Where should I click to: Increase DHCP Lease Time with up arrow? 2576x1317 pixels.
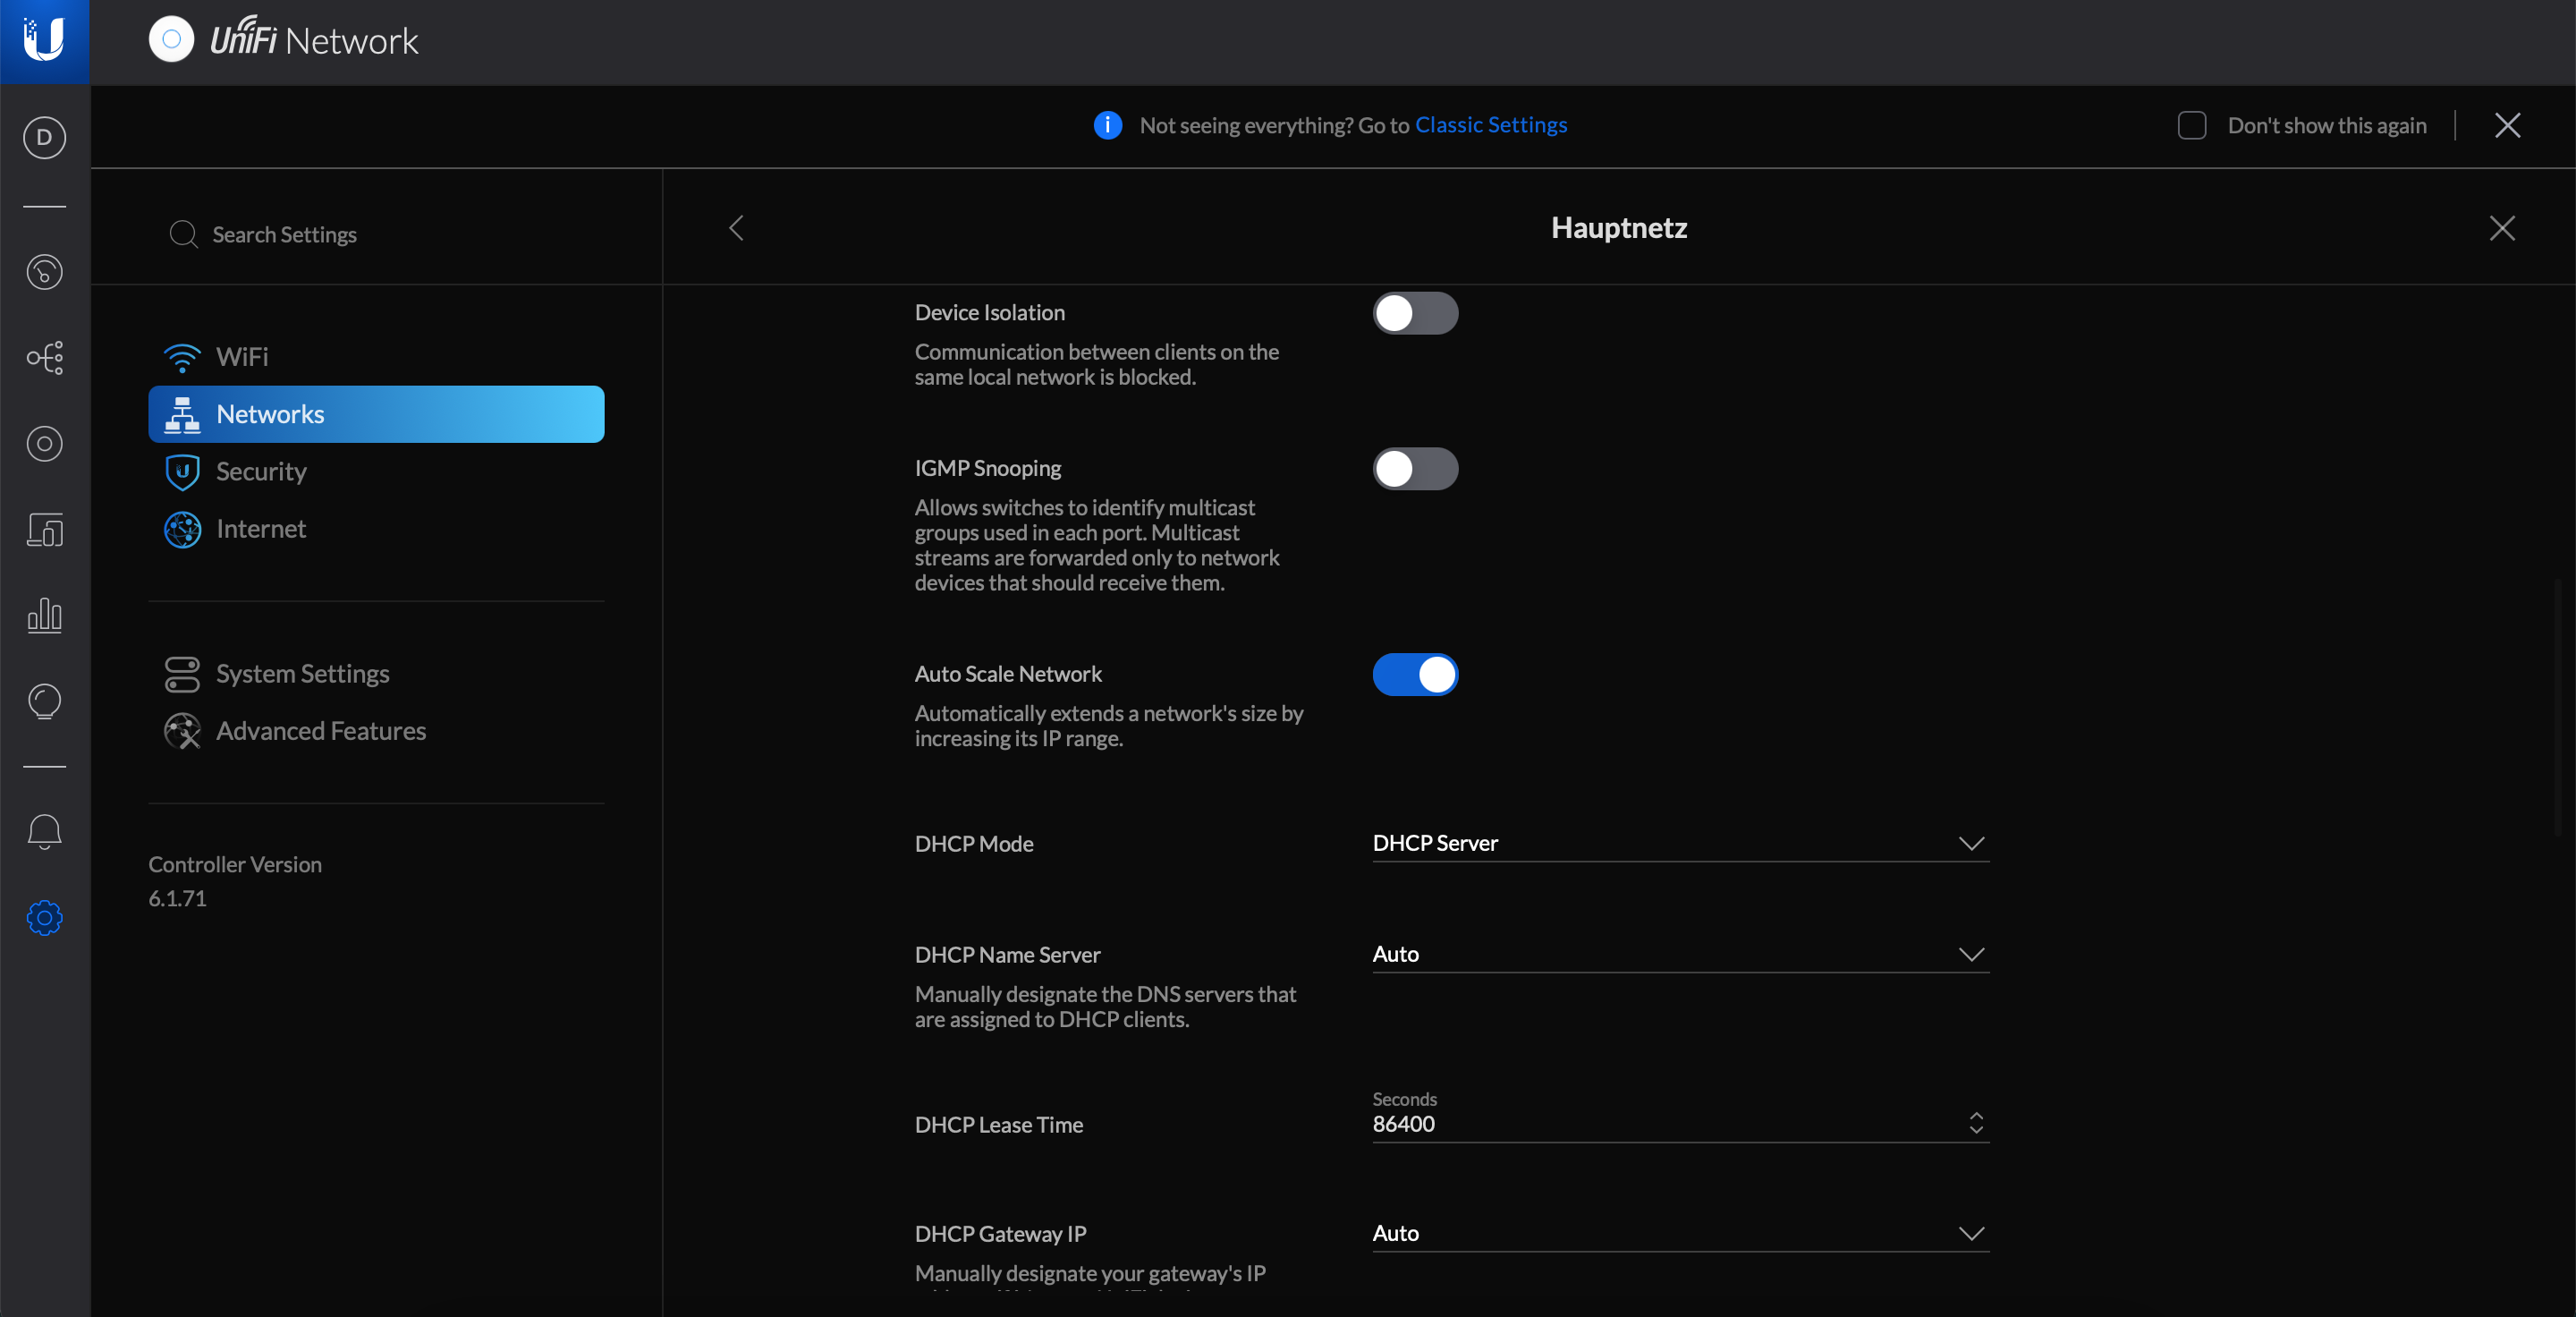pyautogui.click(x=1975, y=1115)
